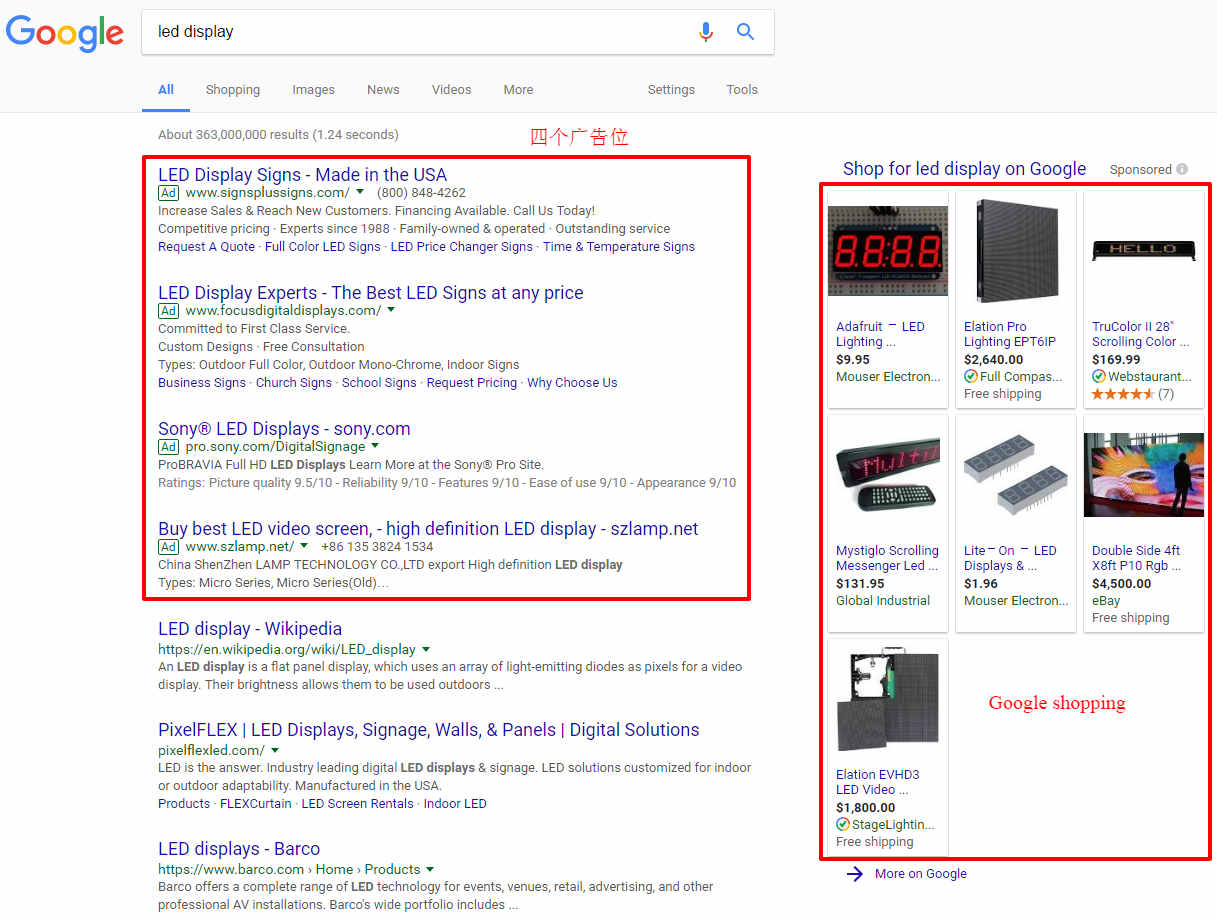Click the Sponsored info icon
The width and height of the screenshot is (1217, 921).
(1182, 169)
